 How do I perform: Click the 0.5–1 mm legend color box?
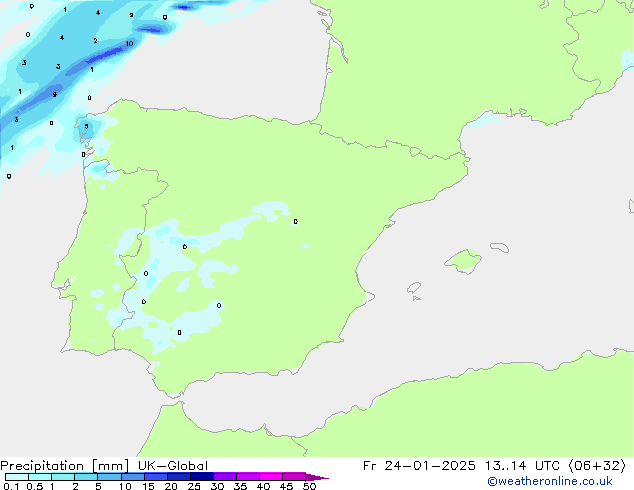[x=40, y=477]
